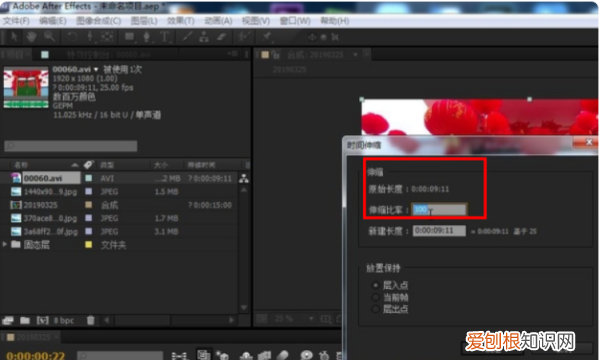Select the 370ace8...0.jpg project item
Image resolution: width=600 pixels, height=360 pixels.
50,218
